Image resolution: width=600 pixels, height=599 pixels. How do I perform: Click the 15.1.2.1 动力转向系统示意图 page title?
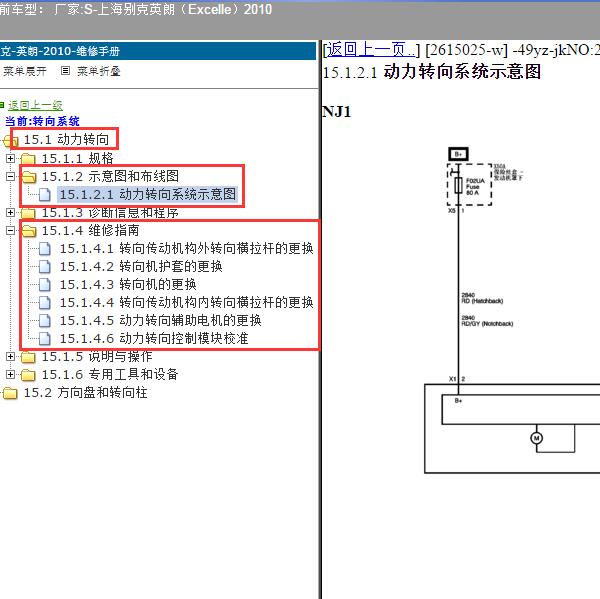(x=432, y=72)
